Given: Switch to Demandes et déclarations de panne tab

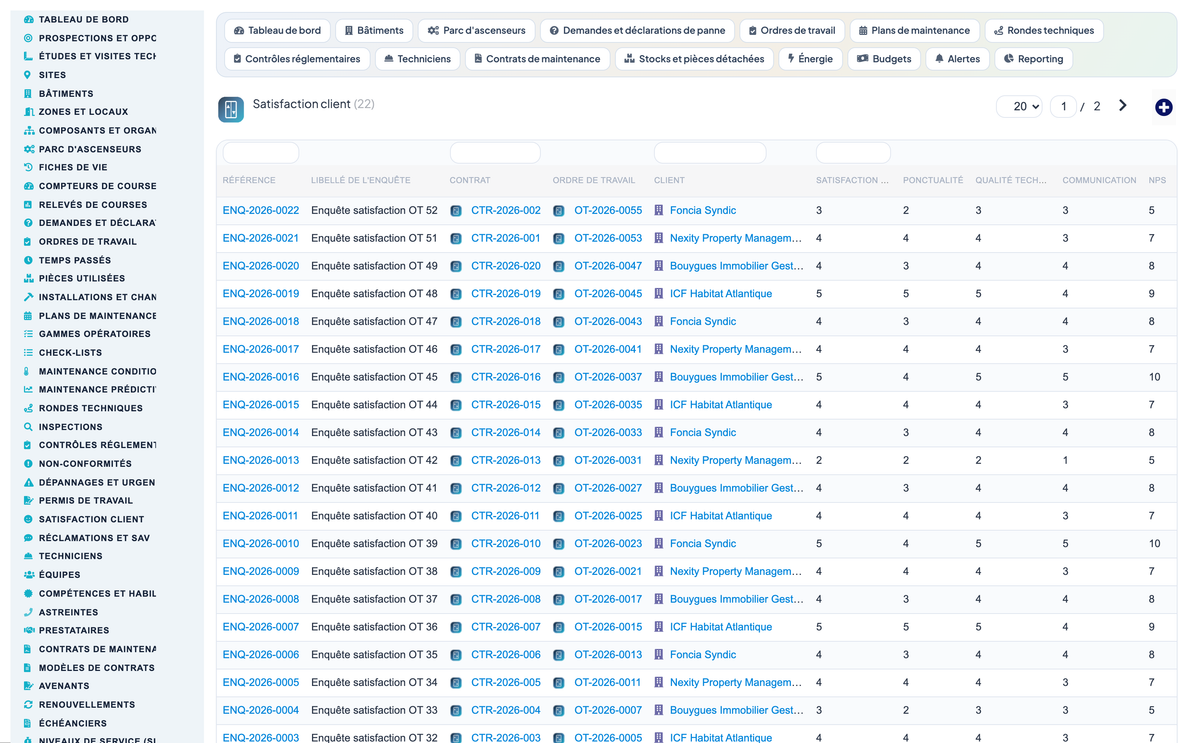Looking at the screenshot, I should pos(639,31).
